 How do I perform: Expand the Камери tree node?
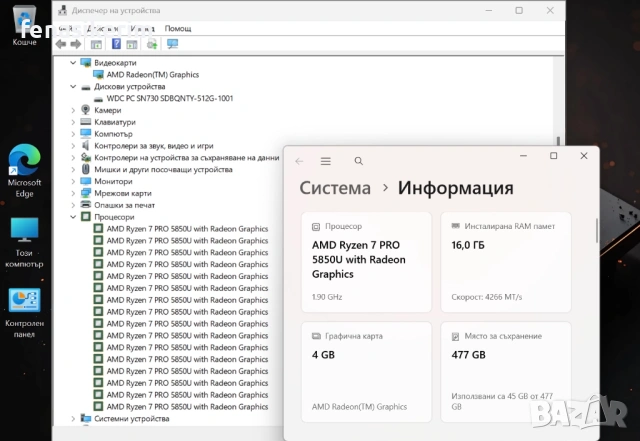pyautogui.click(x=73, y=110)
